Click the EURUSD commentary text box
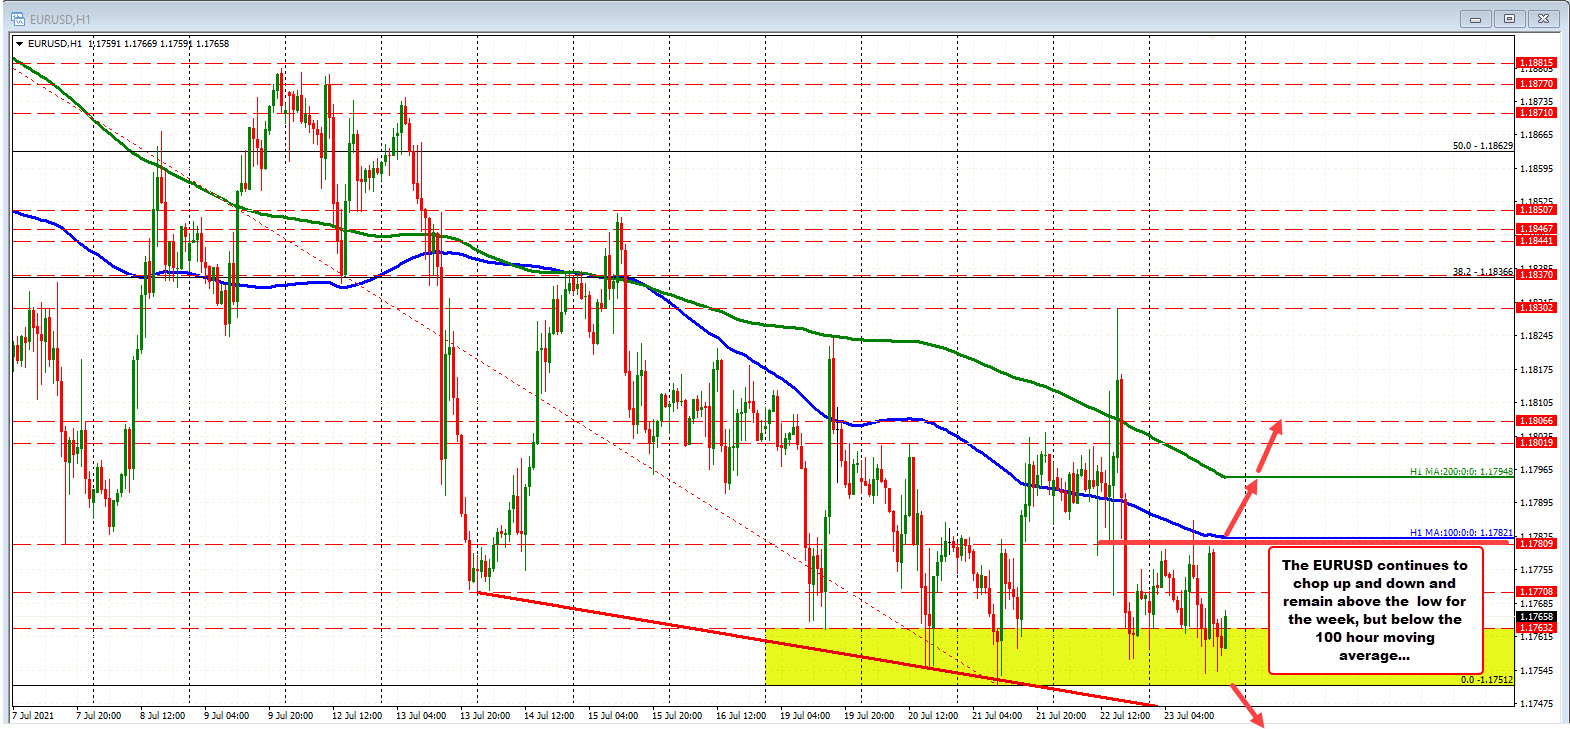The image size is (1570, 729). 1374,610
